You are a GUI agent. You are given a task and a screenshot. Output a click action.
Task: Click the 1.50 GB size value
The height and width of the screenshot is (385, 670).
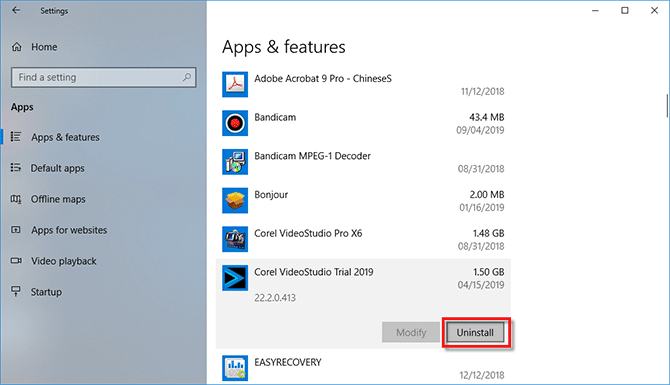[488, 272]
